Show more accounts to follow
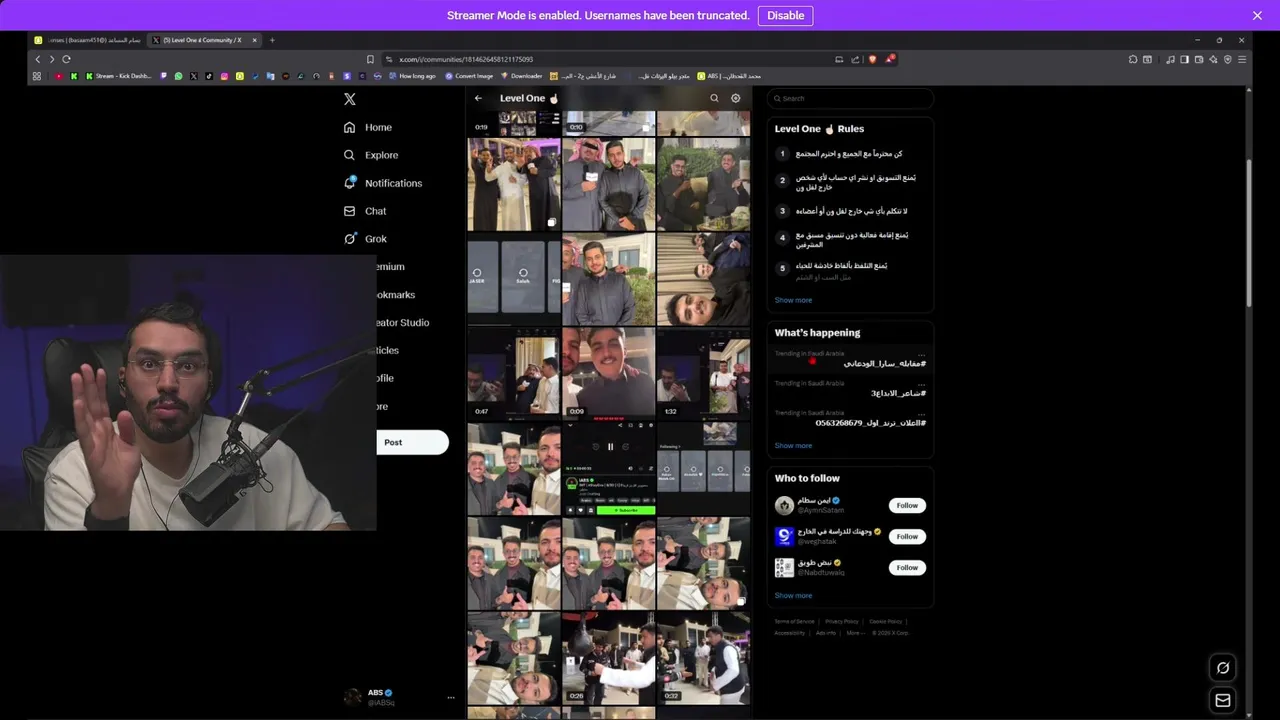 click(793, 596)
